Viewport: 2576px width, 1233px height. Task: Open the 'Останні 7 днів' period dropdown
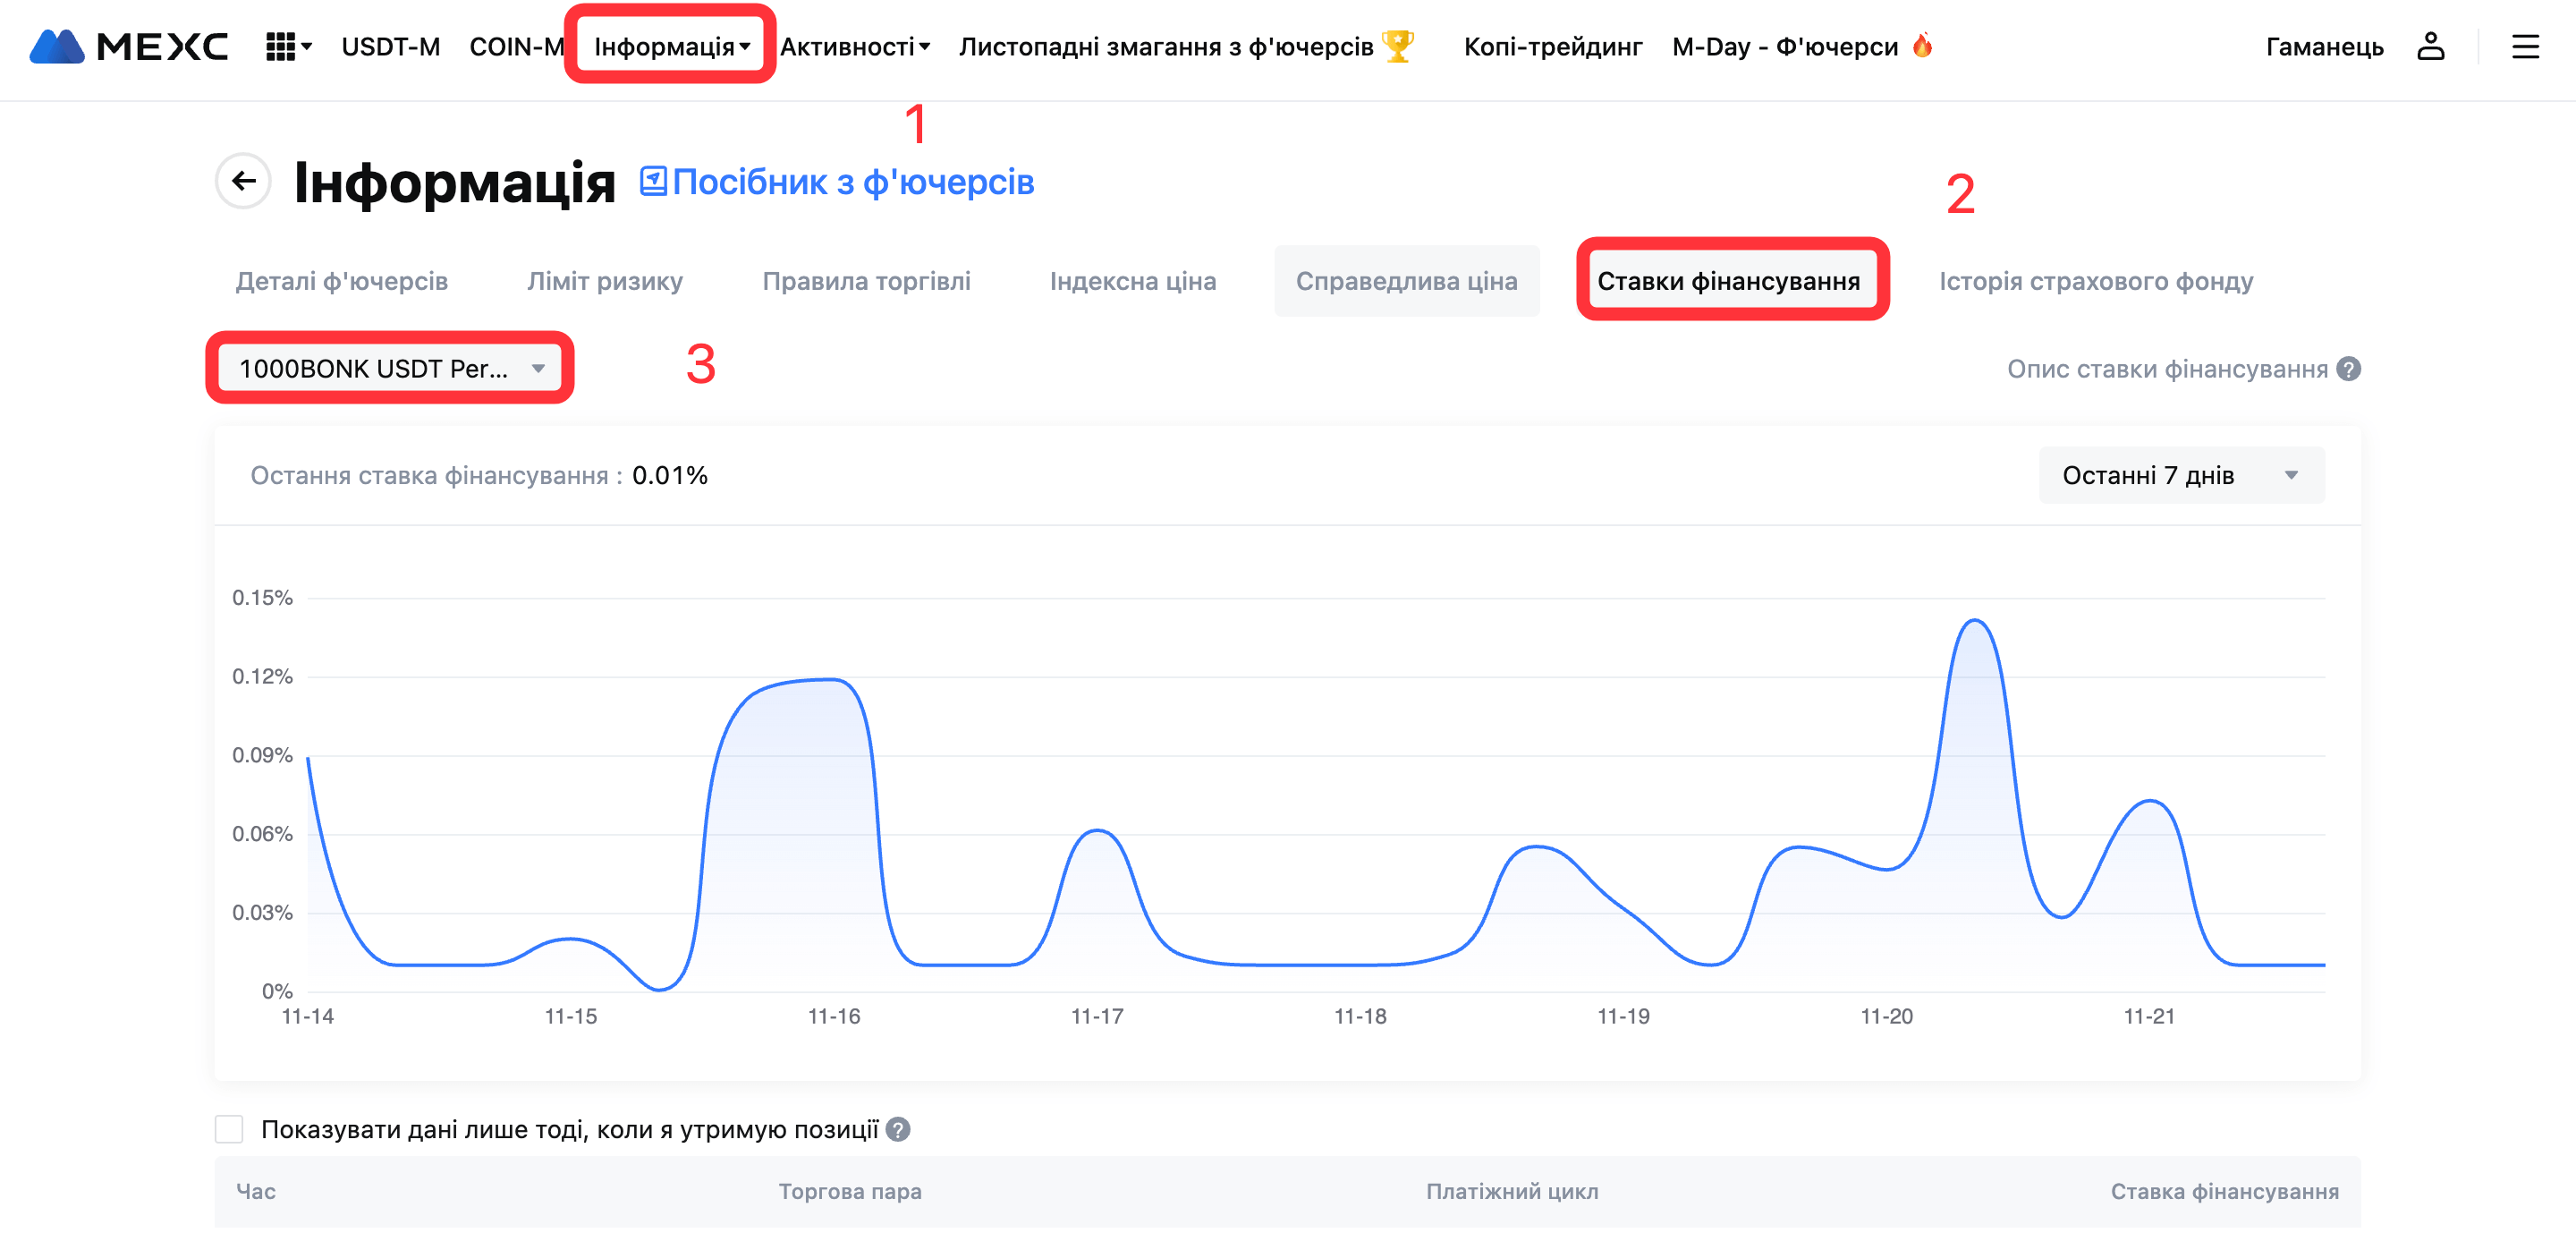[x=2180, y=475]
